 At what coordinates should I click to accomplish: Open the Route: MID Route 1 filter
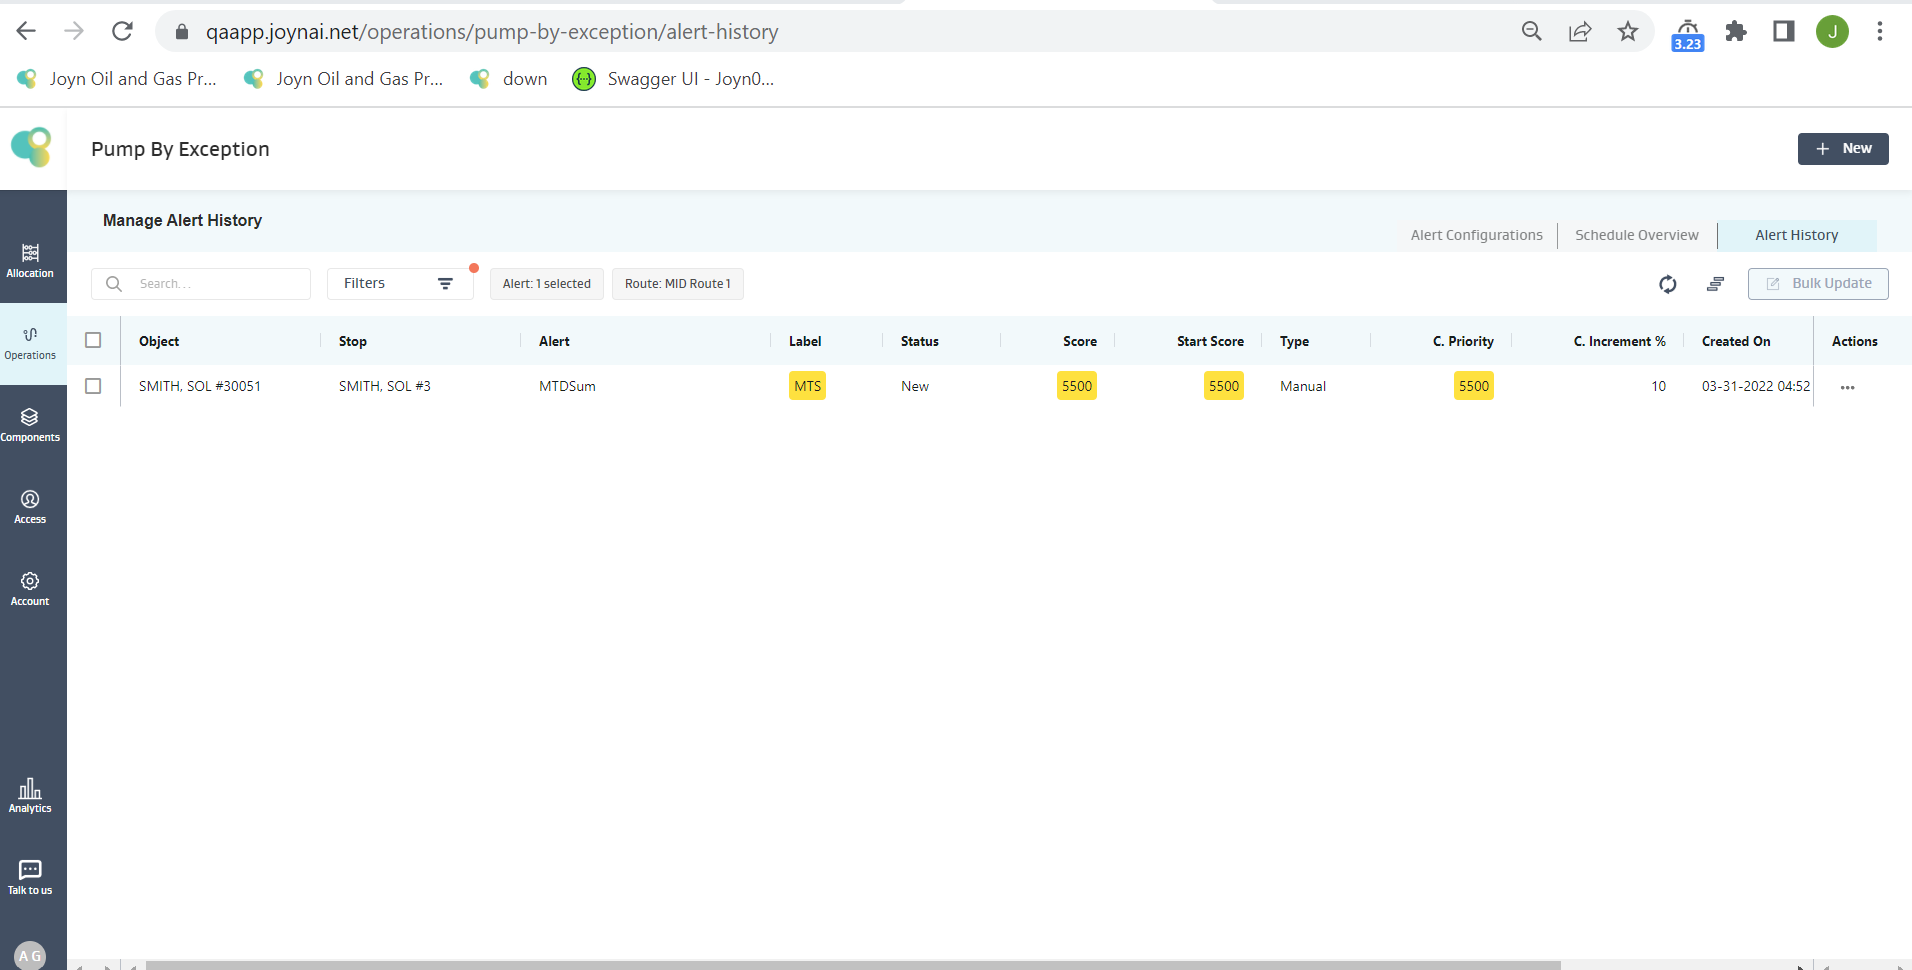(x=677, y=284)
